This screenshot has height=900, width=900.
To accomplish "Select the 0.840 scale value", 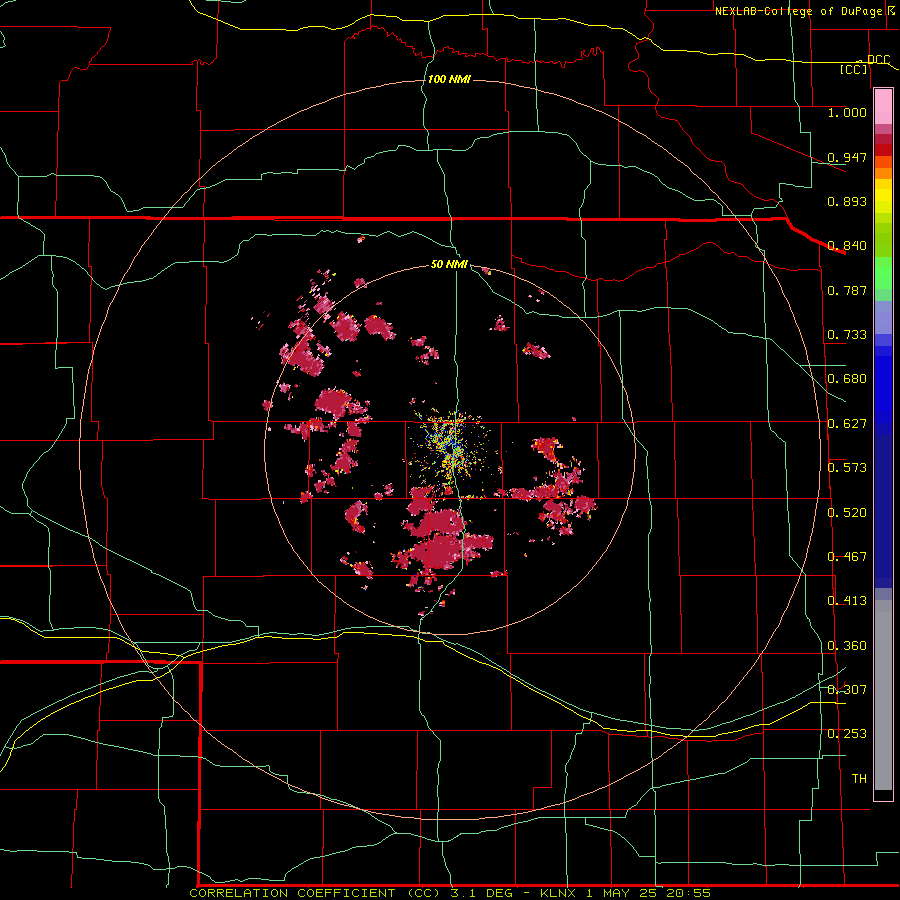I will point(847,246).
